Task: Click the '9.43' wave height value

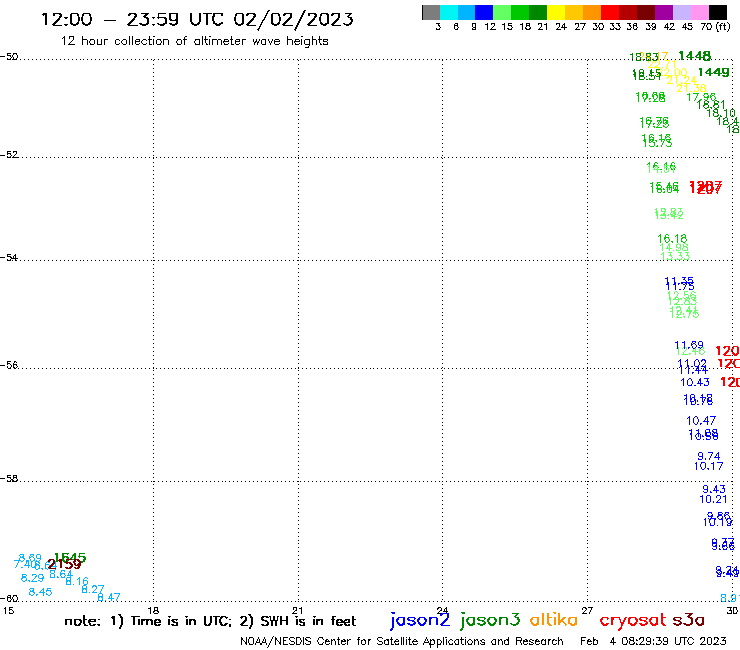Action: click(x=714, y=489)
